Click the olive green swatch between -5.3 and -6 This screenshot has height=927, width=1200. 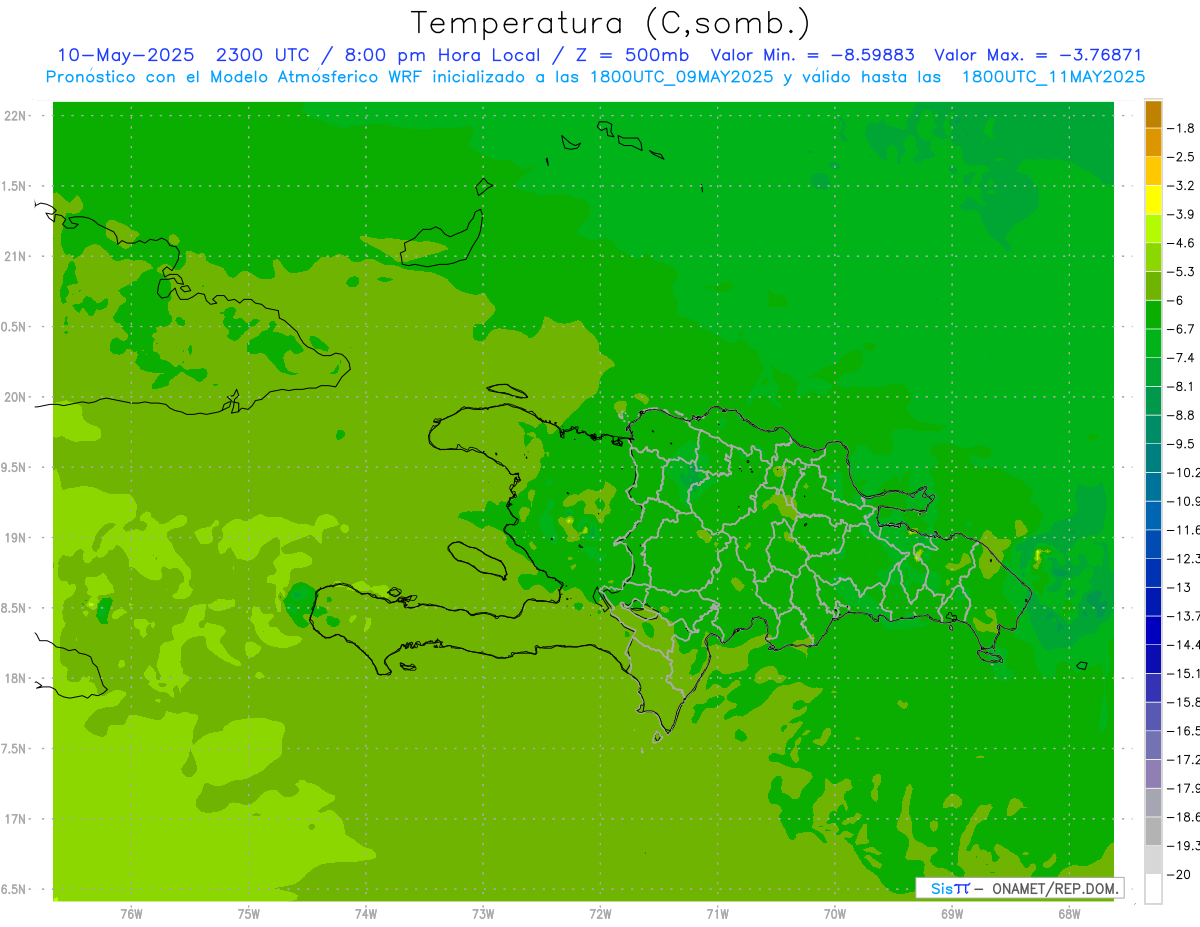click(x=1153, y=286)
